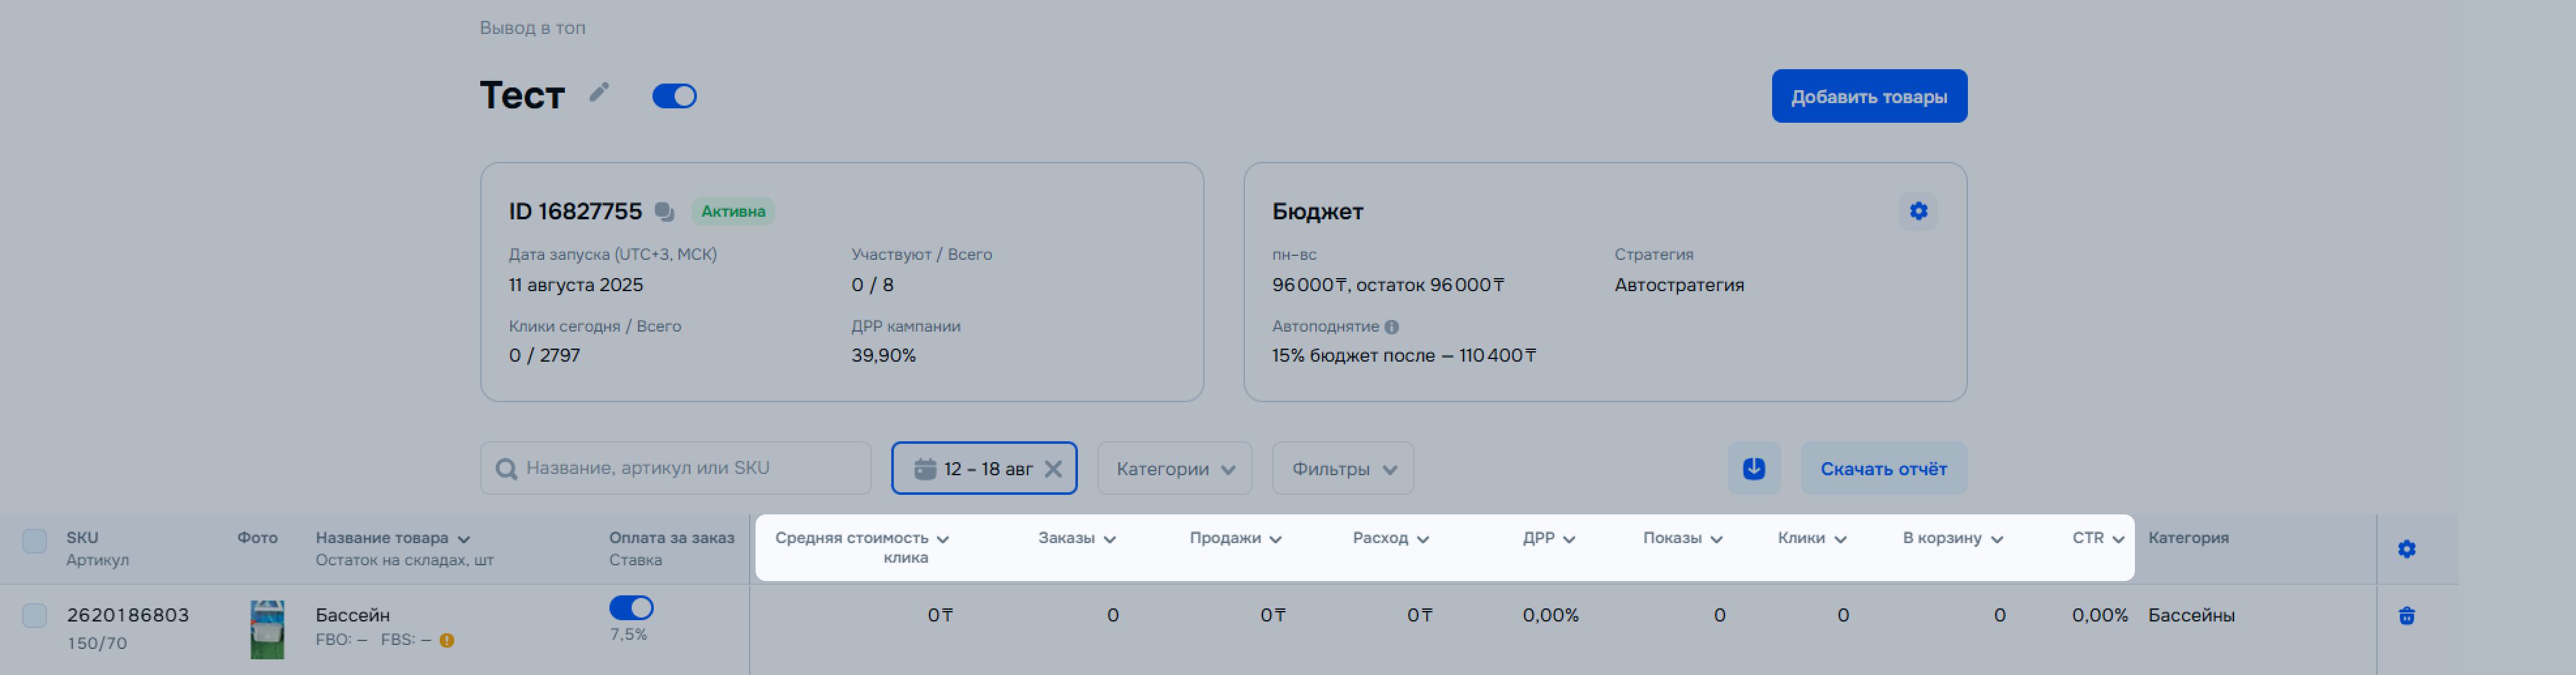Screen dimensions: 2576x675
Task: Open the Бассейн product photo thumbnail
Action: click(x=267, y=629)
